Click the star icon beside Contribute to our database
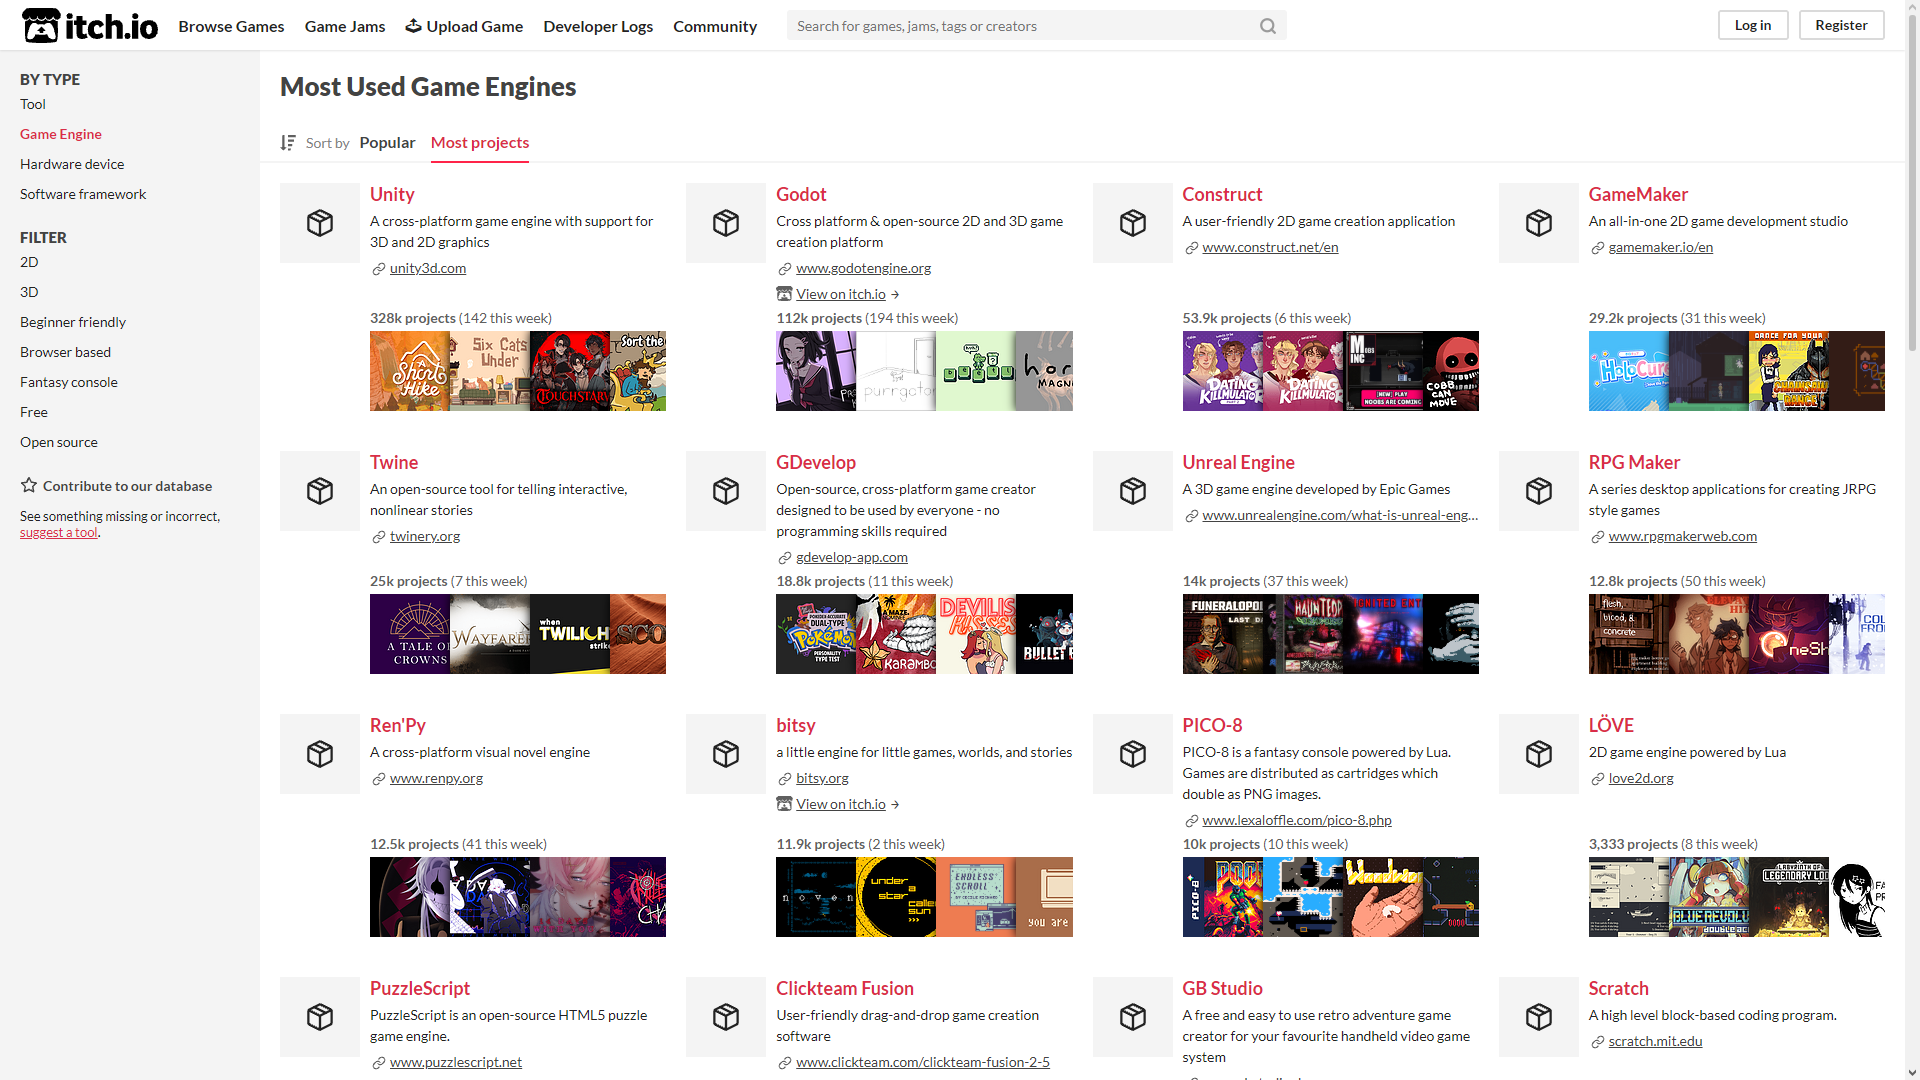 click(29, 486)
